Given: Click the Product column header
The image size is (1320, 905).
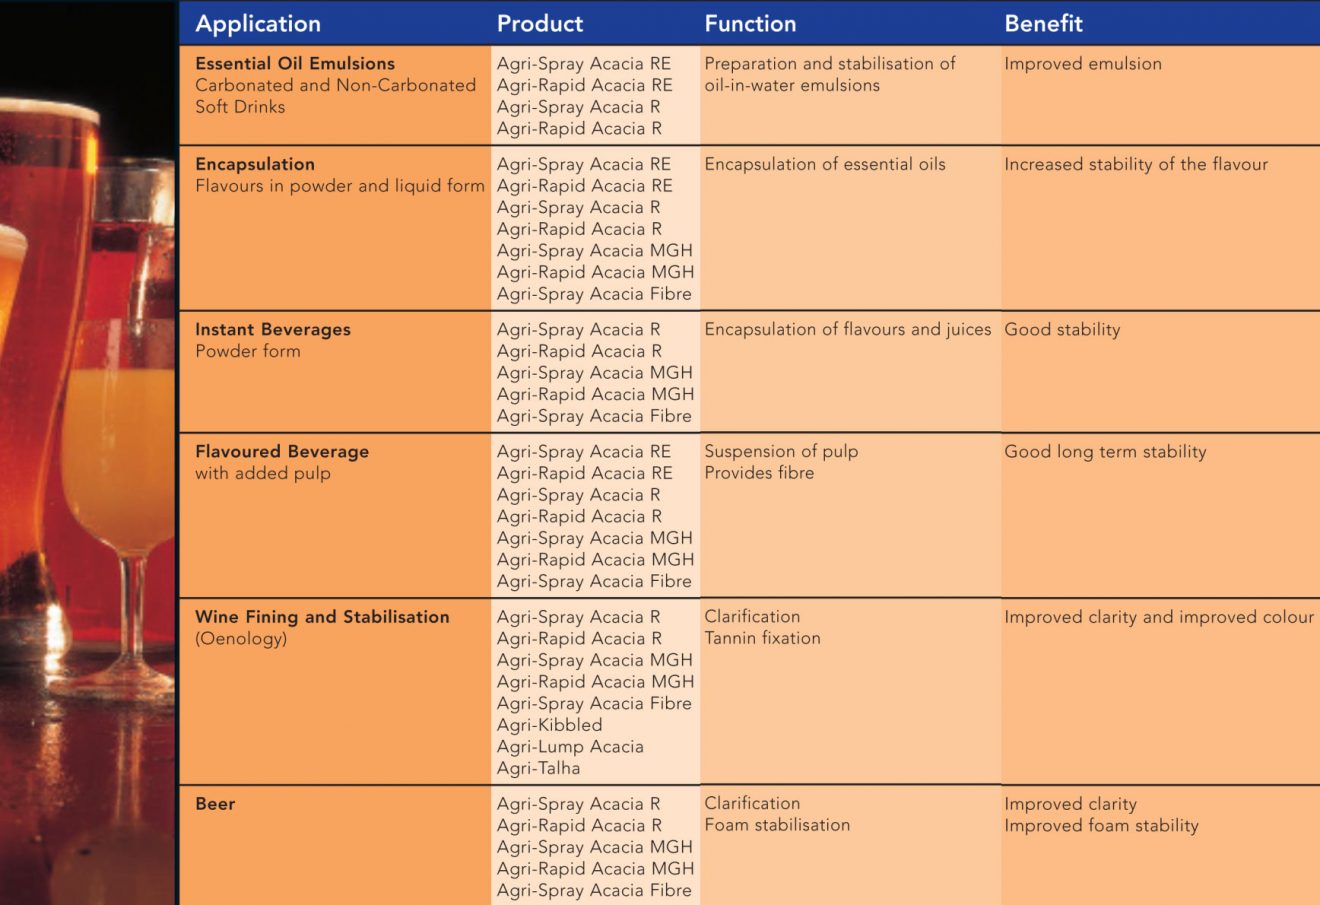Looking at the screenshot, I should 539,24.
